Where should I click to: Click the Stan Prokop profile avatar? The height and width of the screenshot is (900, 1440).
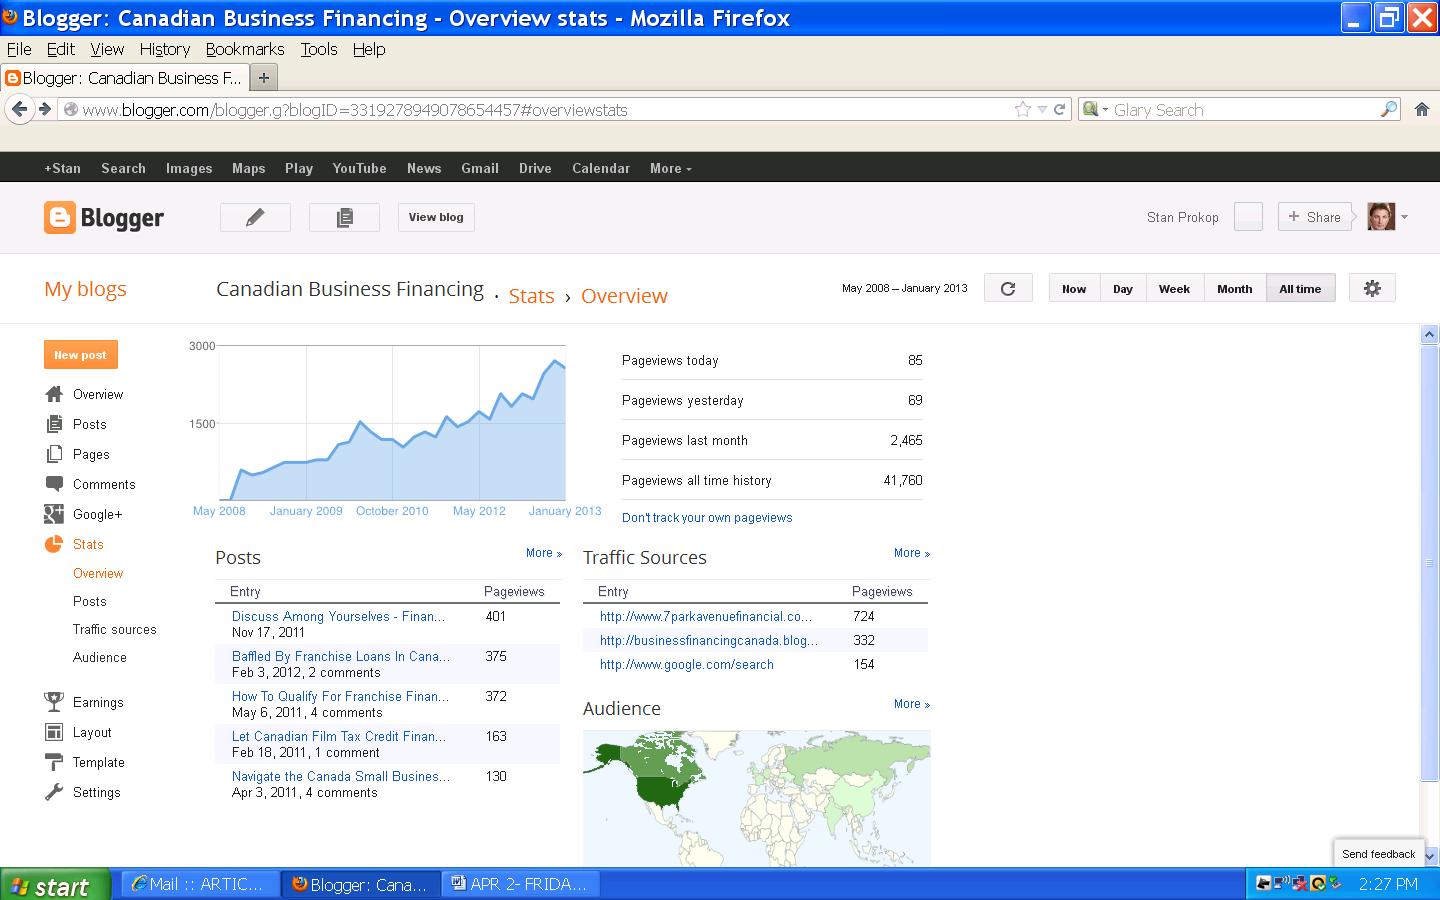coord(1381,217)
